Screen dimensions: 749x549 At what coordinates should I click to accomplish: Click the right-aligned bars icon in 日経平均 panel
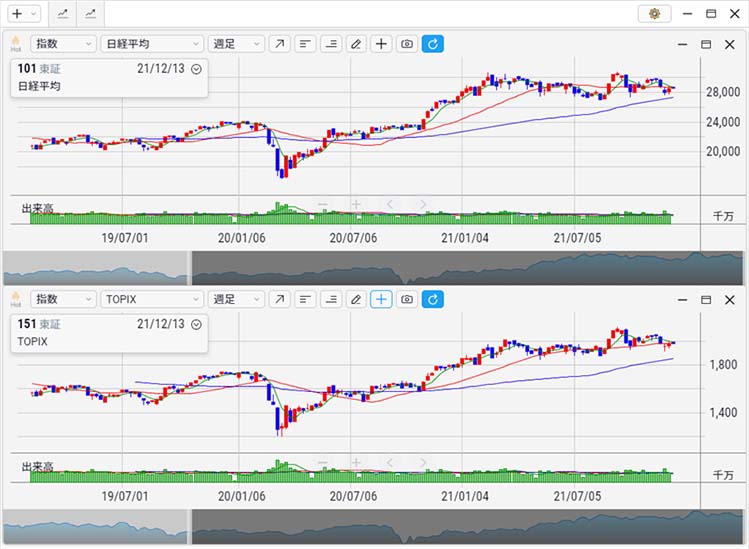coord(331,44)
